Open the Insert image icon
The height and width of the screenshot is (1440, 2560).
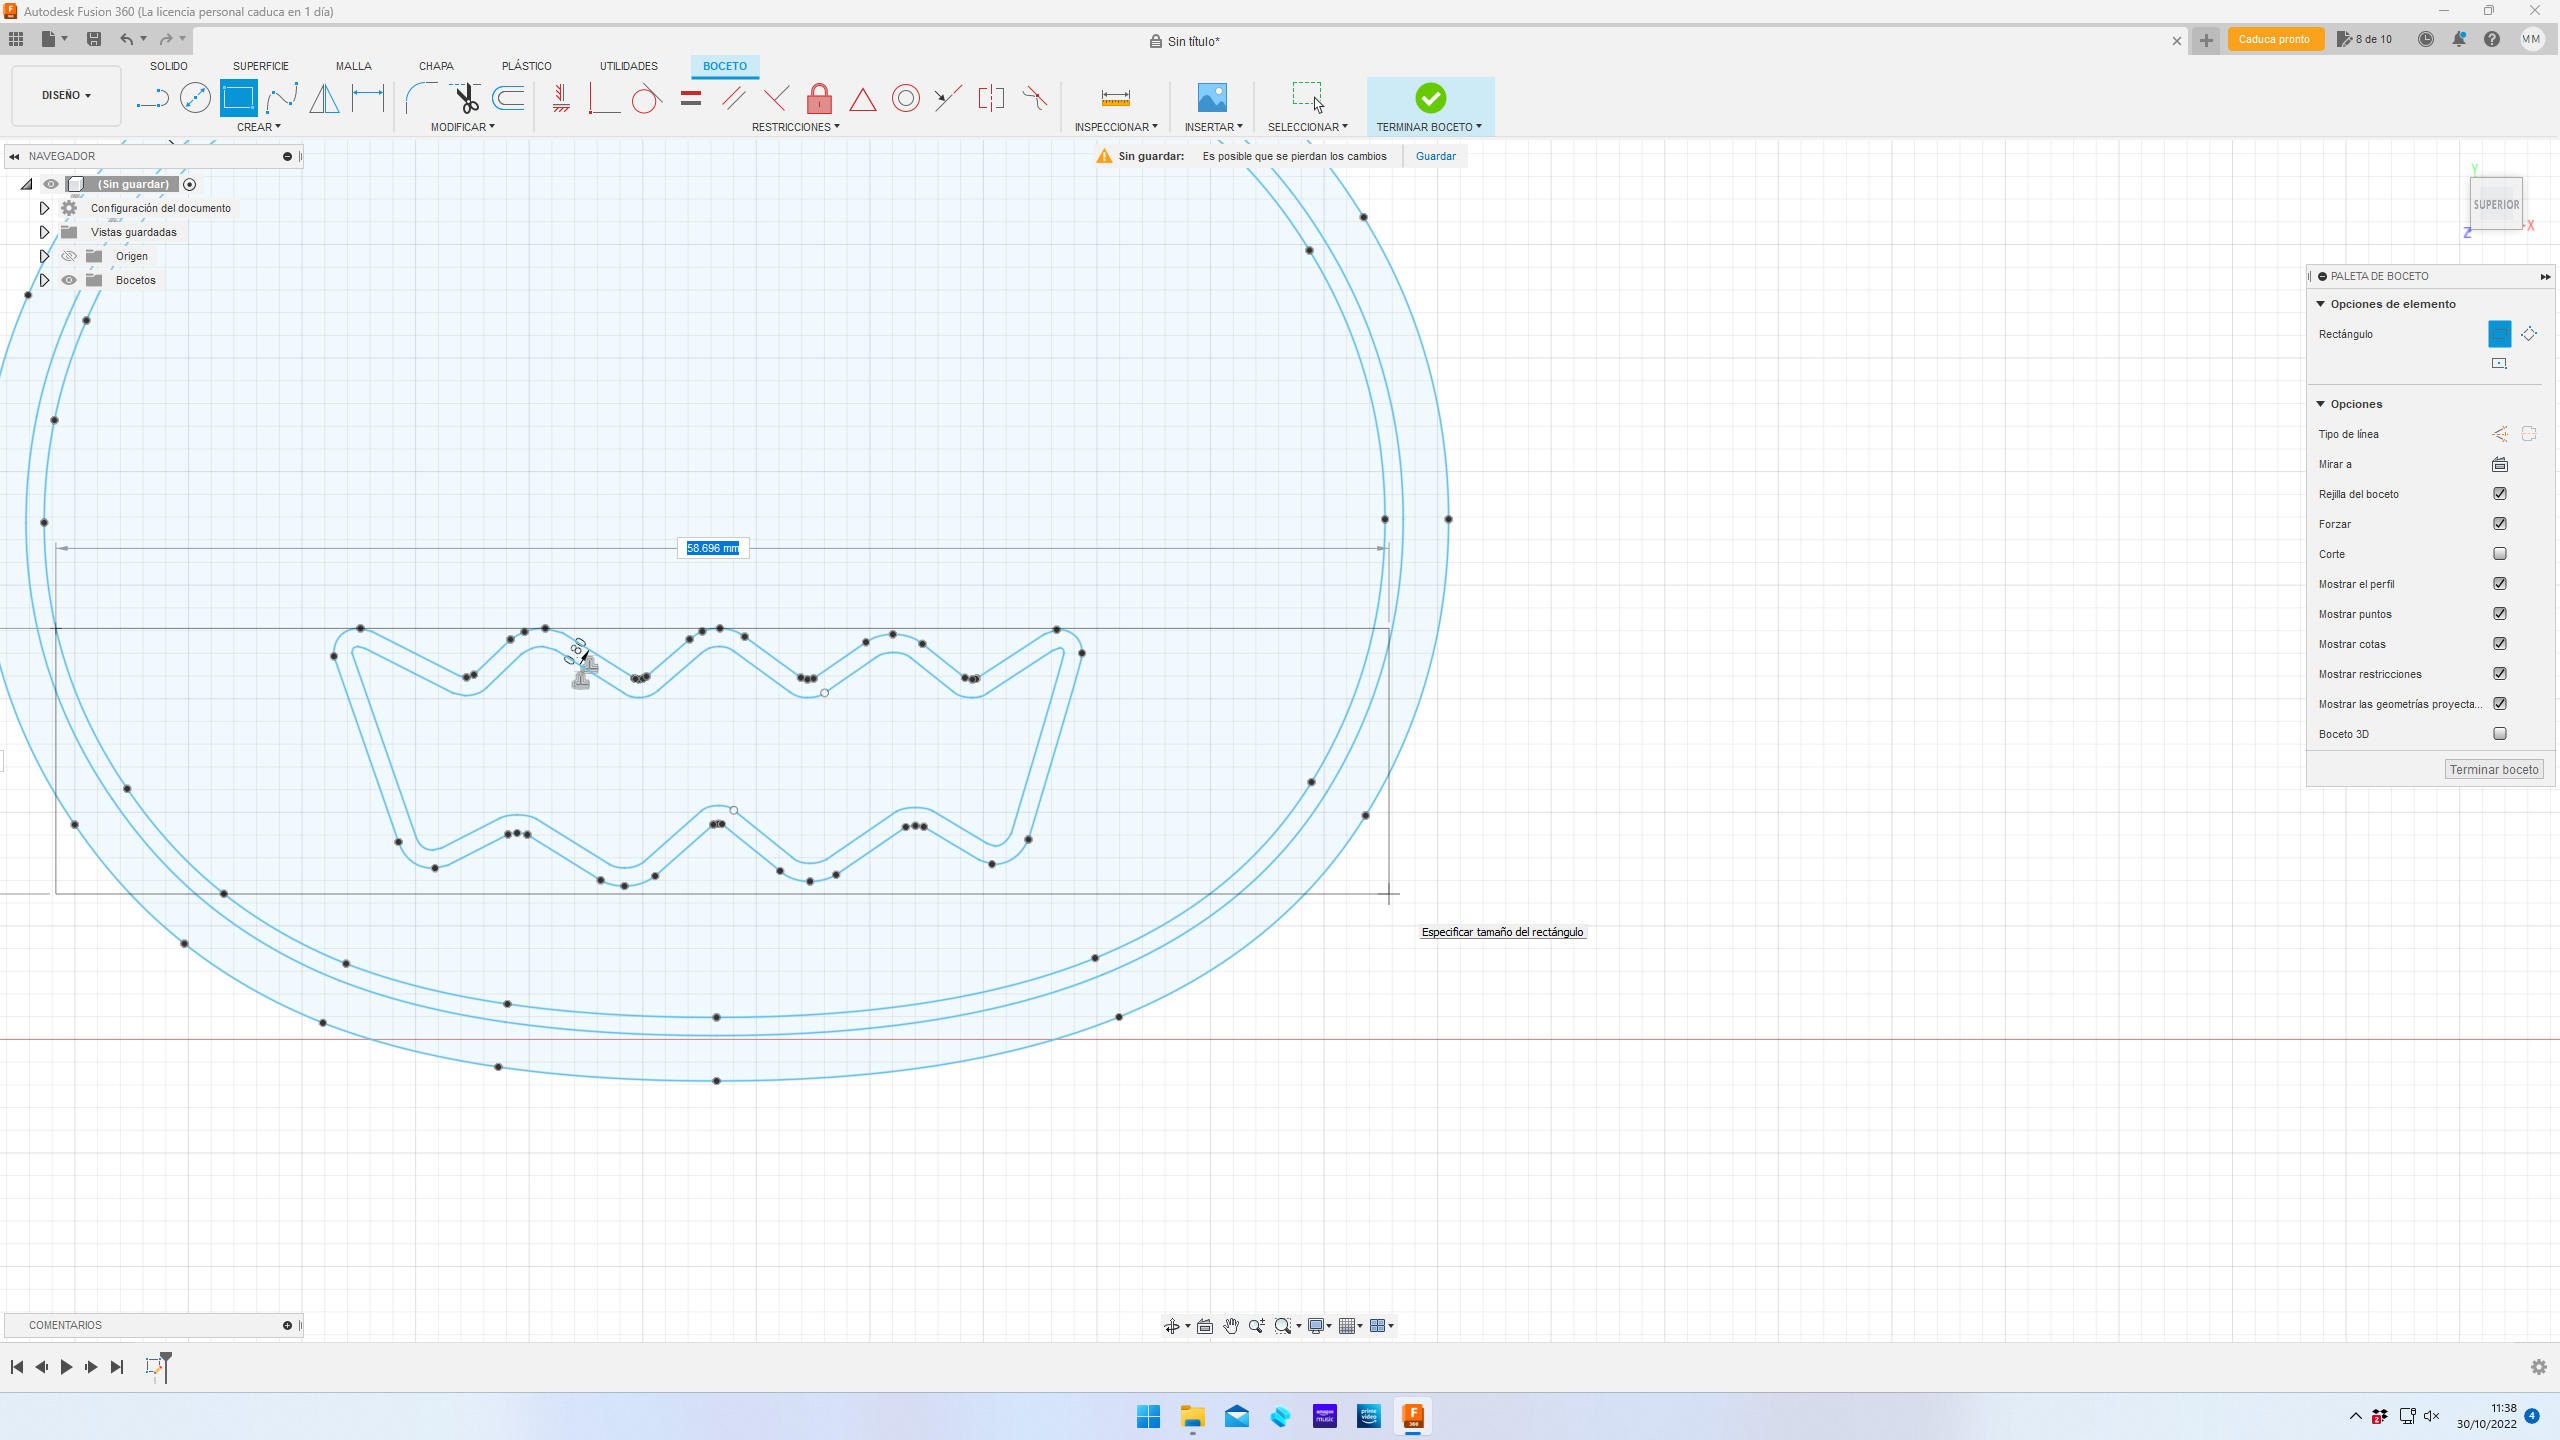point(1212,98)
